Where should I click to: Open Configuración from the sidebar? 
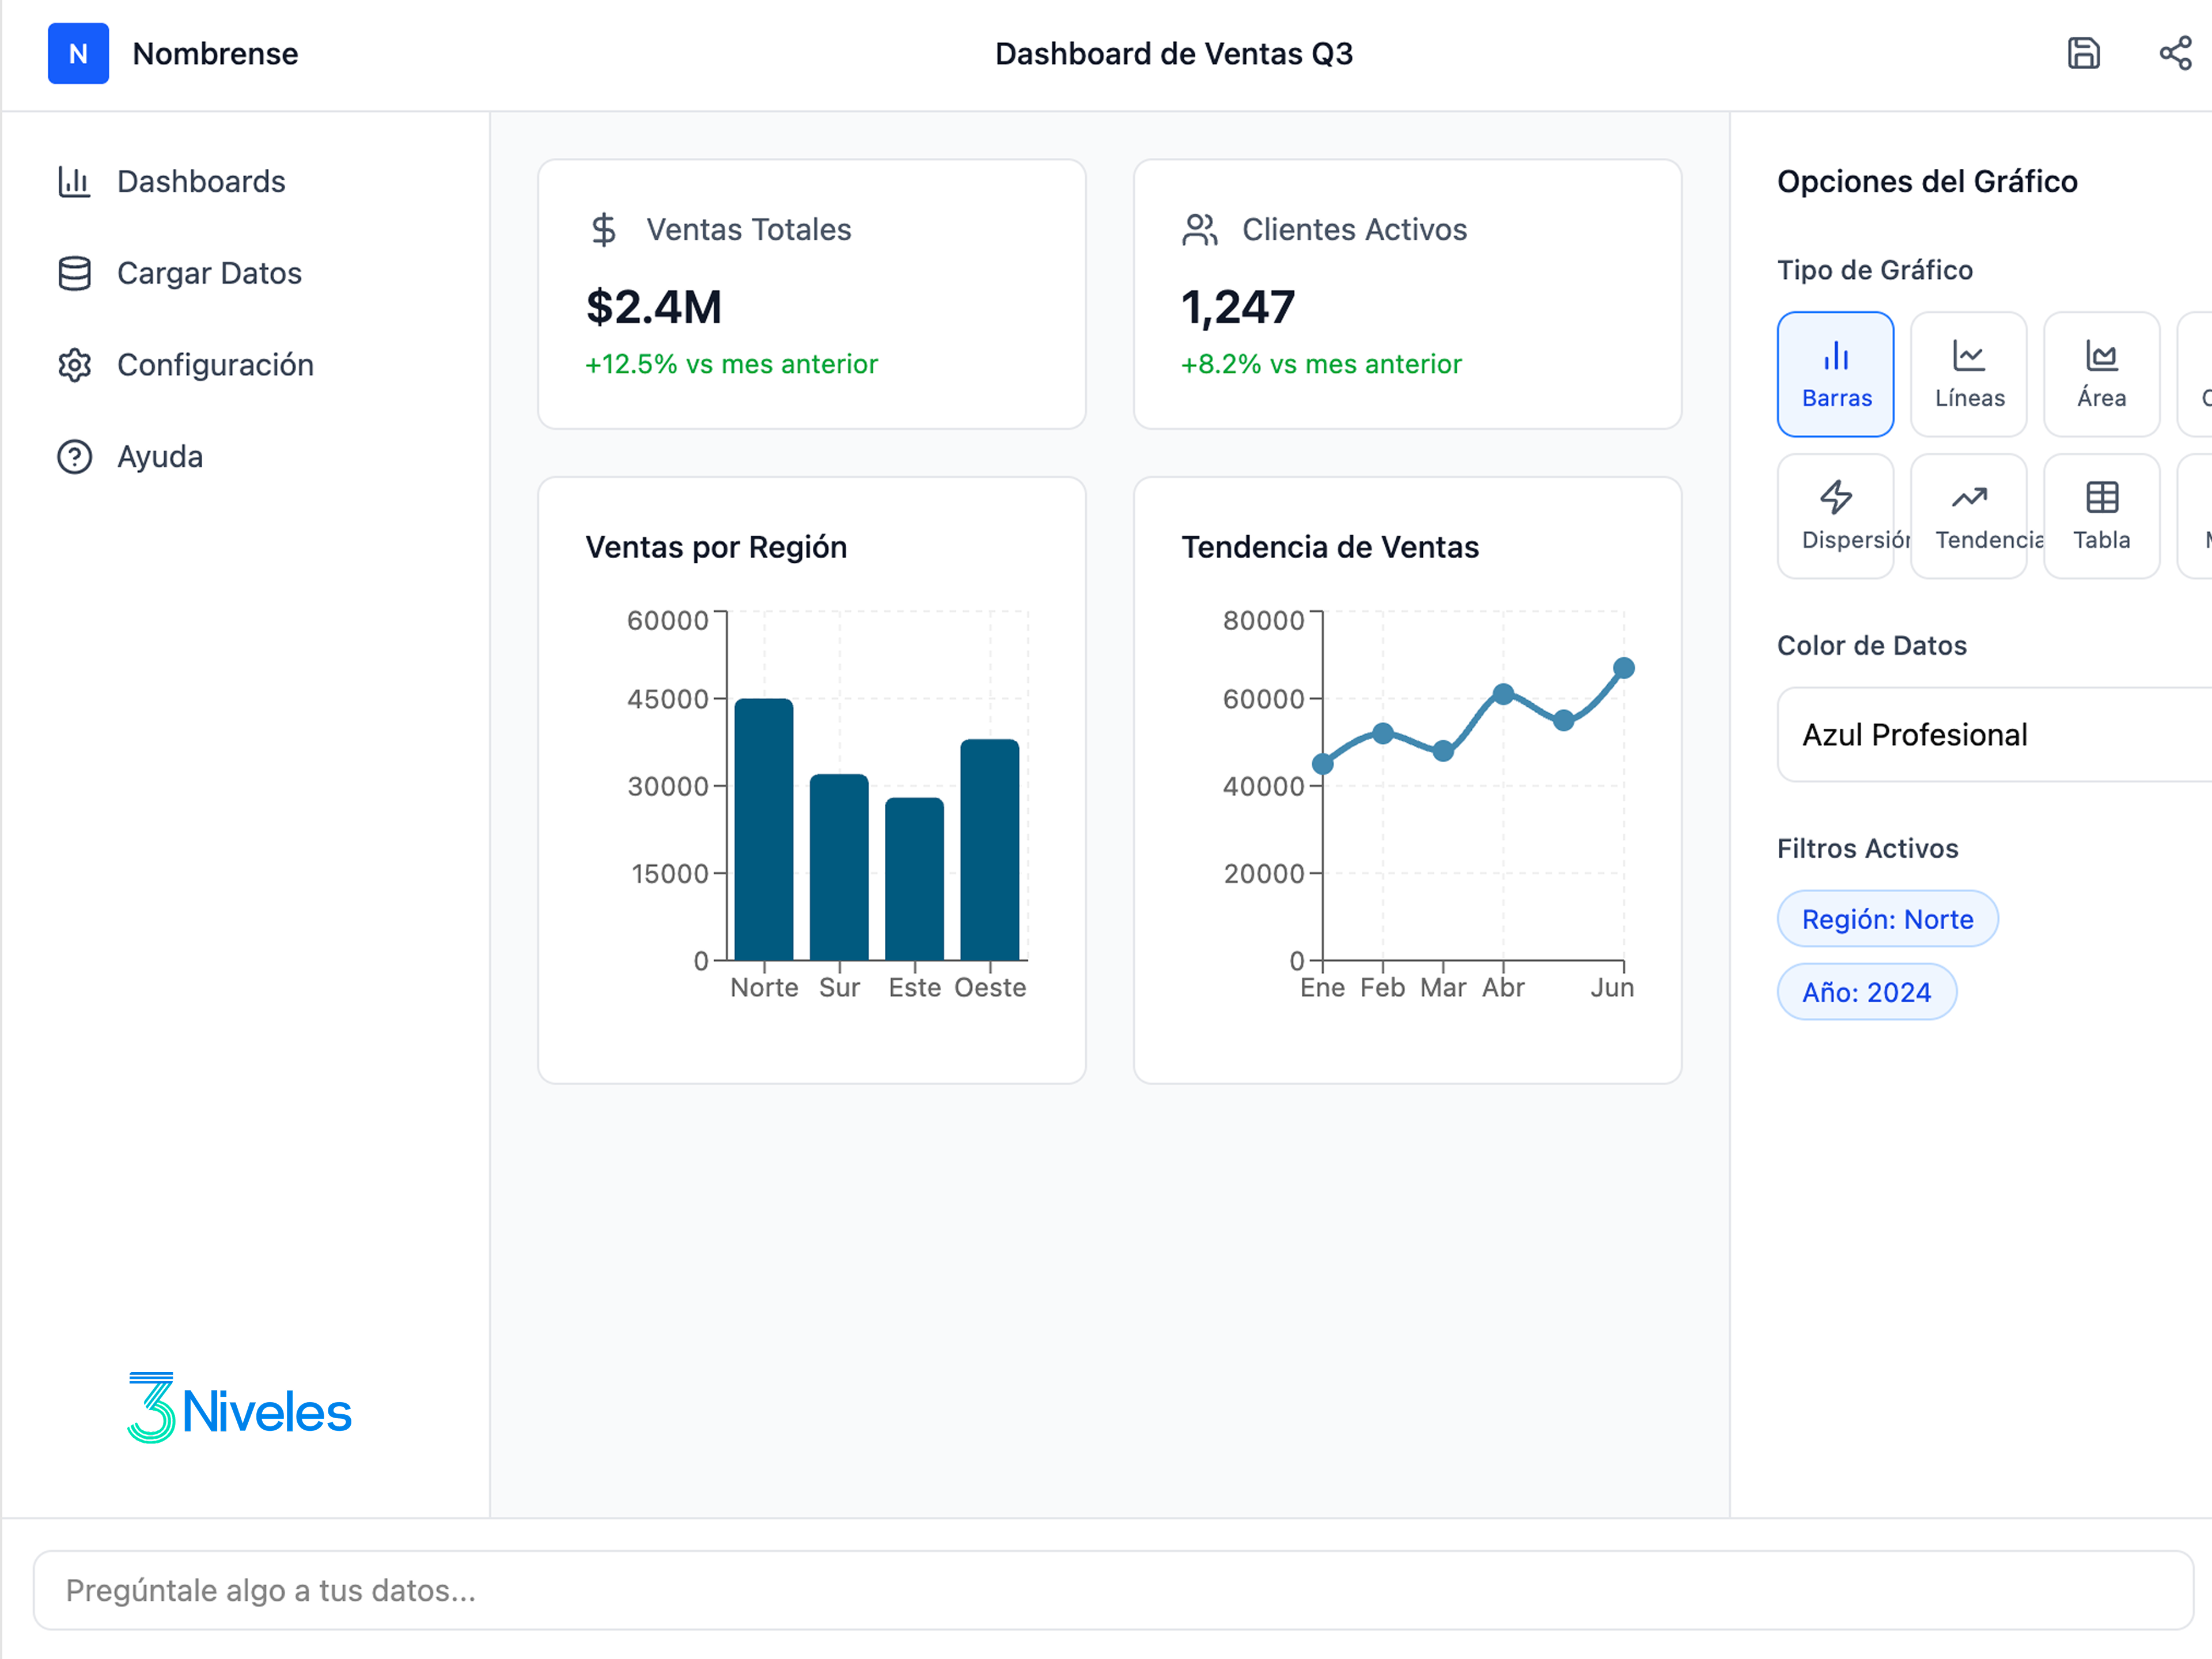coord(214,365)
